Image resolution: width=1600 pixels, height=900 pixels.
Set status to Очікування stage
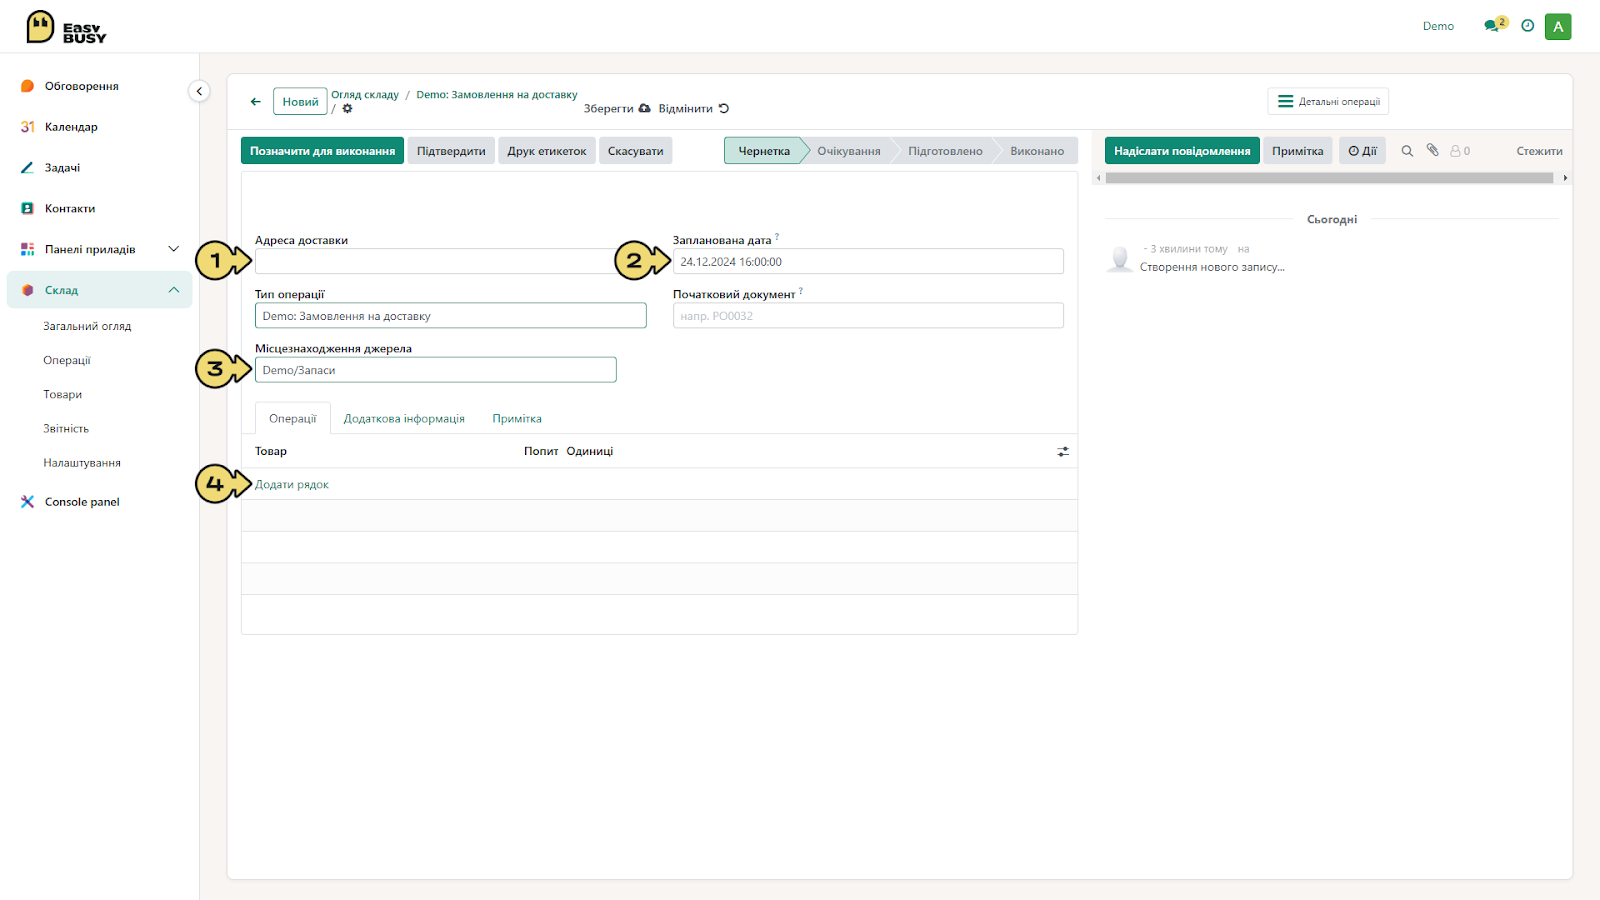tap(848, 151)
